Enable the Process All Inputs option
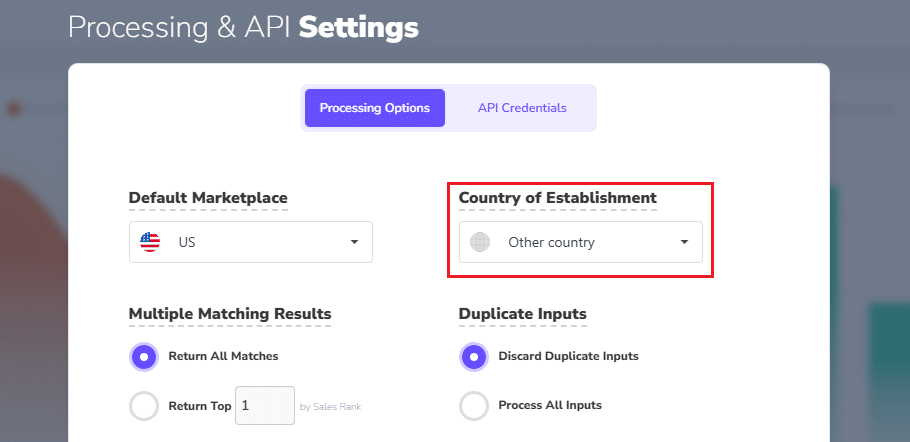The height and width of the screenshot is (442, 910). point(474,406)
